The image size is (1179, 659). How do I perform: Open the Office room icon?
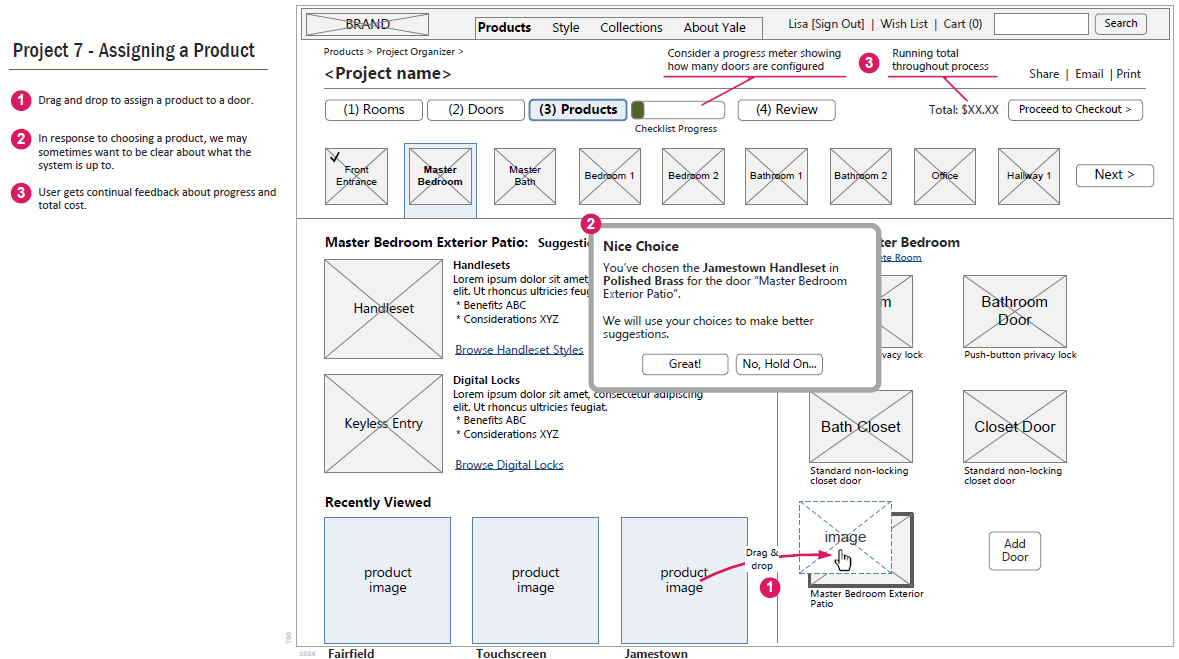944,176
